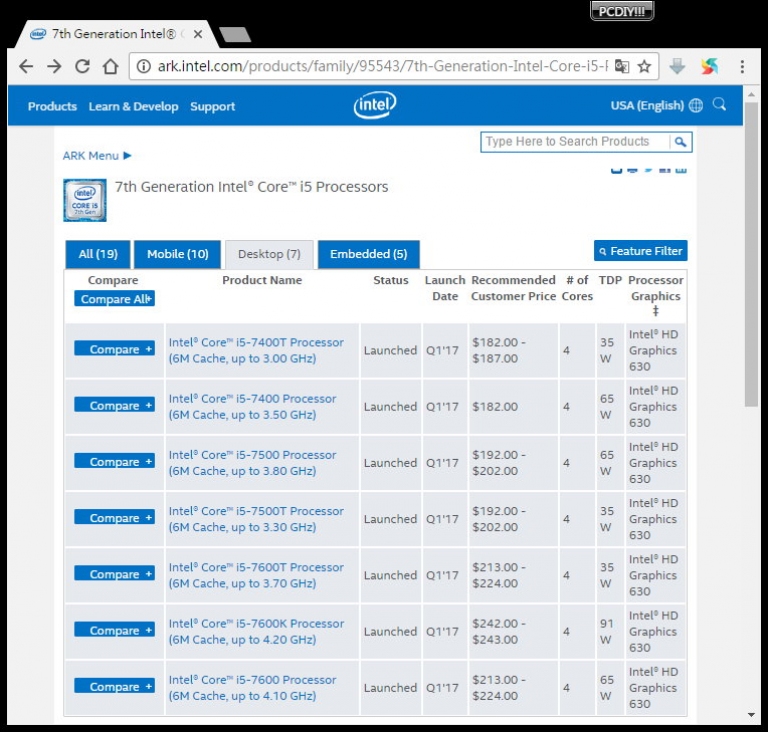This screenshot has width=768, height=732.
Task: Click the product search magnifier button
Action: [680, 142]
